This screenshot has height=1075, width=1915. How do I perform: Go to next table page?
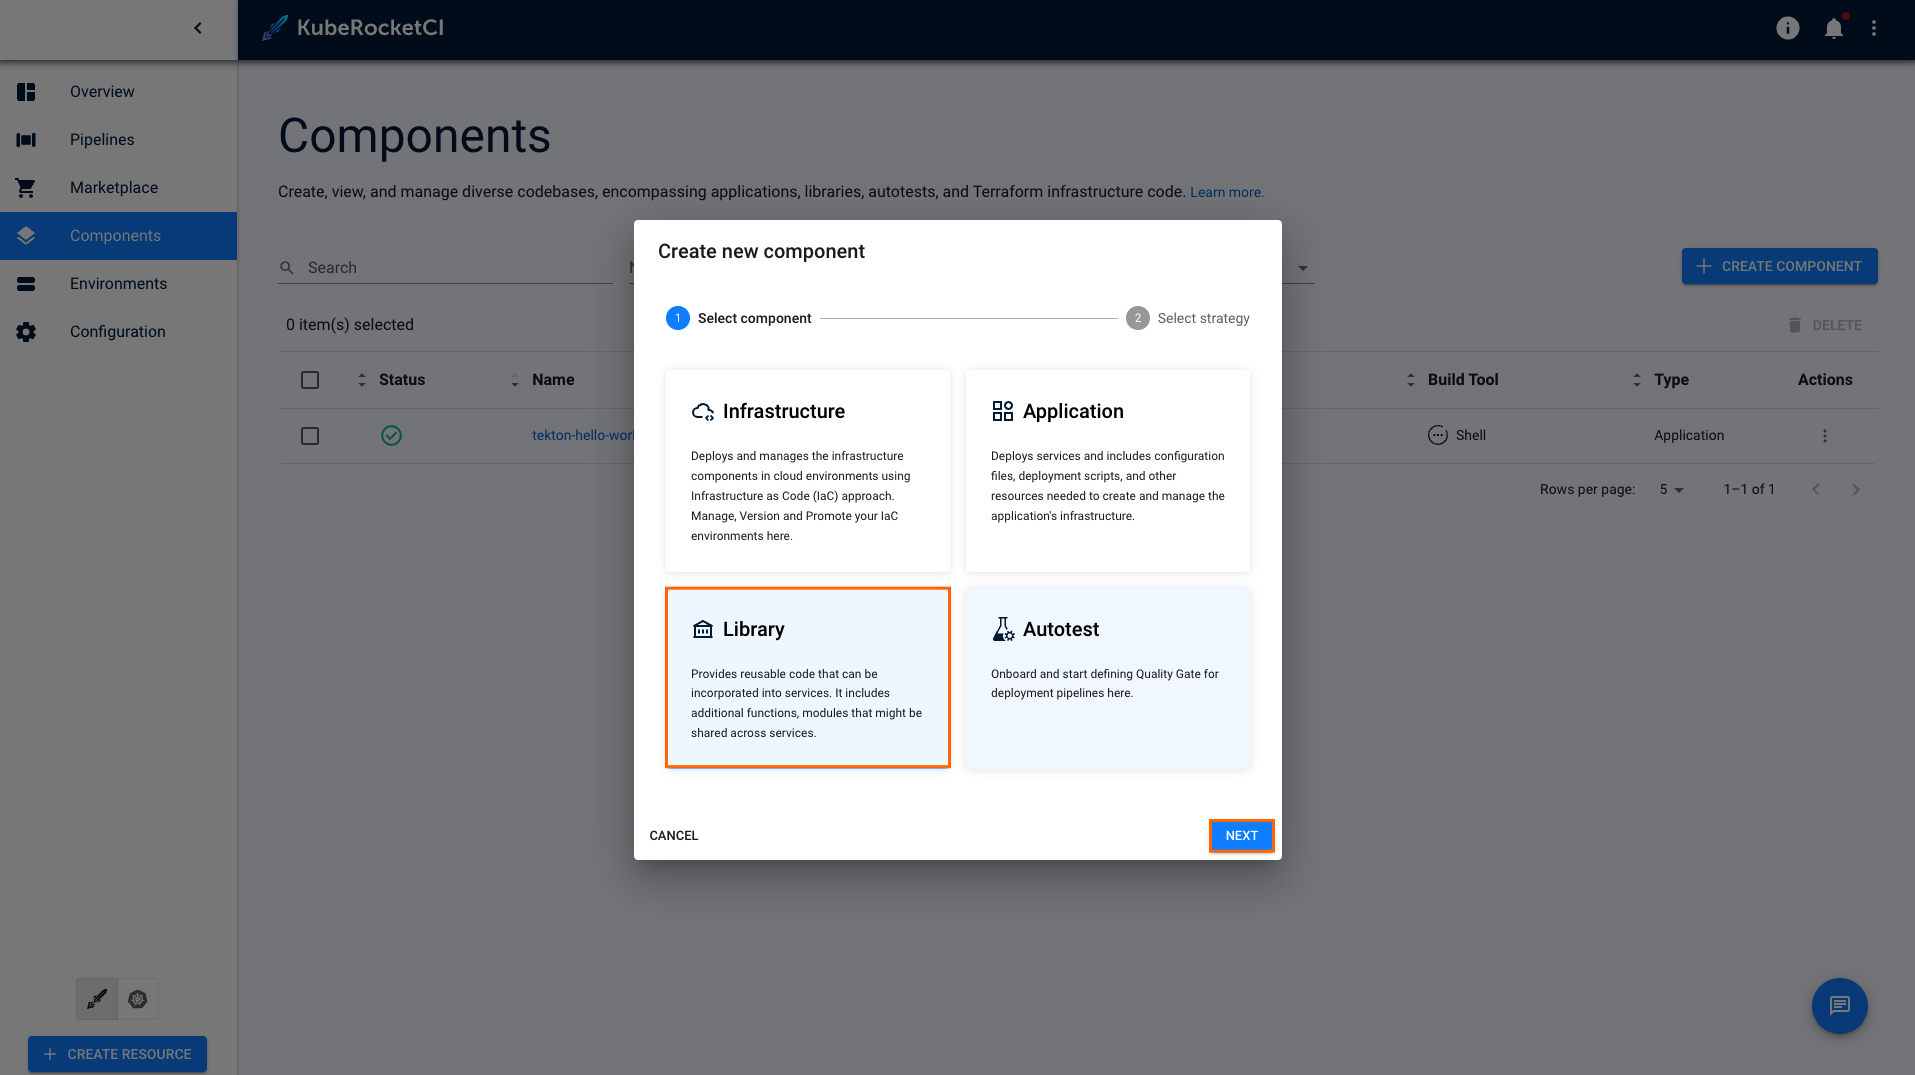pyautogui.click(x=1856, y=489)
